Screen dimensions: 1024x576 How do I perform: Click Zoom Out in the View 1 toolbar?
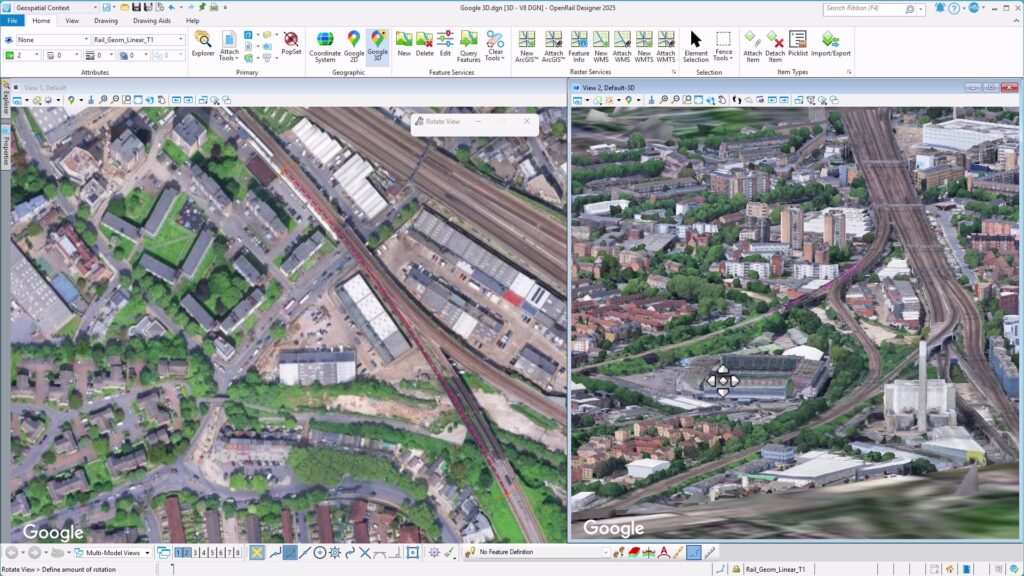pyautogui.click(x=115, y=100)
